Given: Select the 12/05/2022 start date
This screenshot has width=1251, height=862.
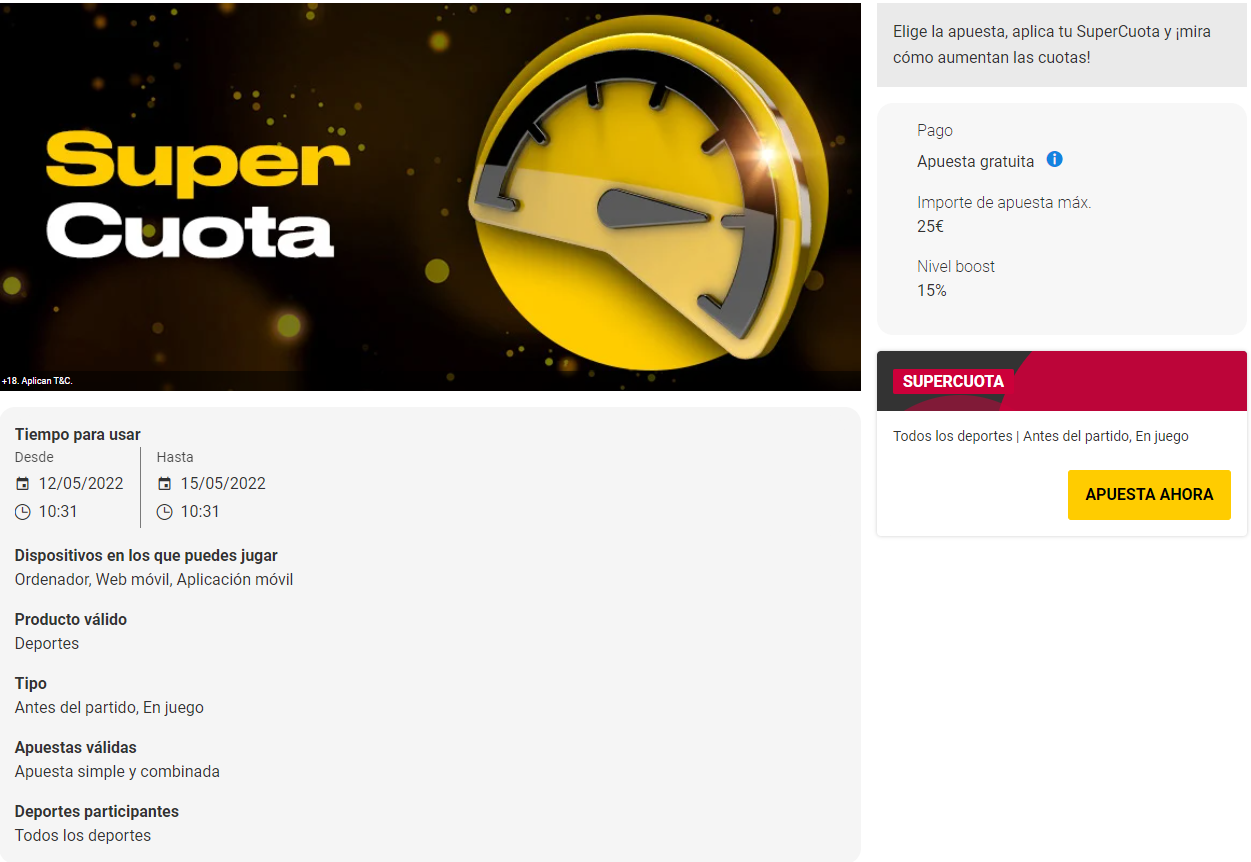Looking at the screenshot, I should 81,484.
